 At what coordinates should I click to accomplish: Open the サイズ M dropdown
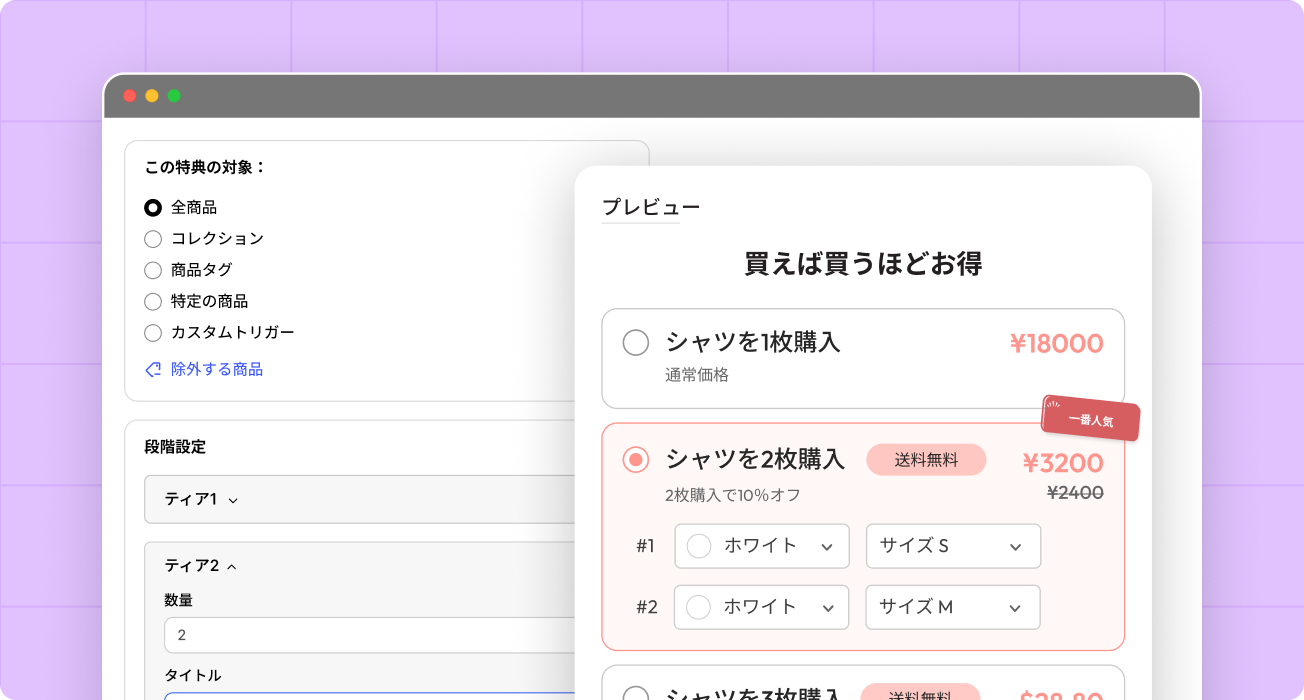[953, 607]
